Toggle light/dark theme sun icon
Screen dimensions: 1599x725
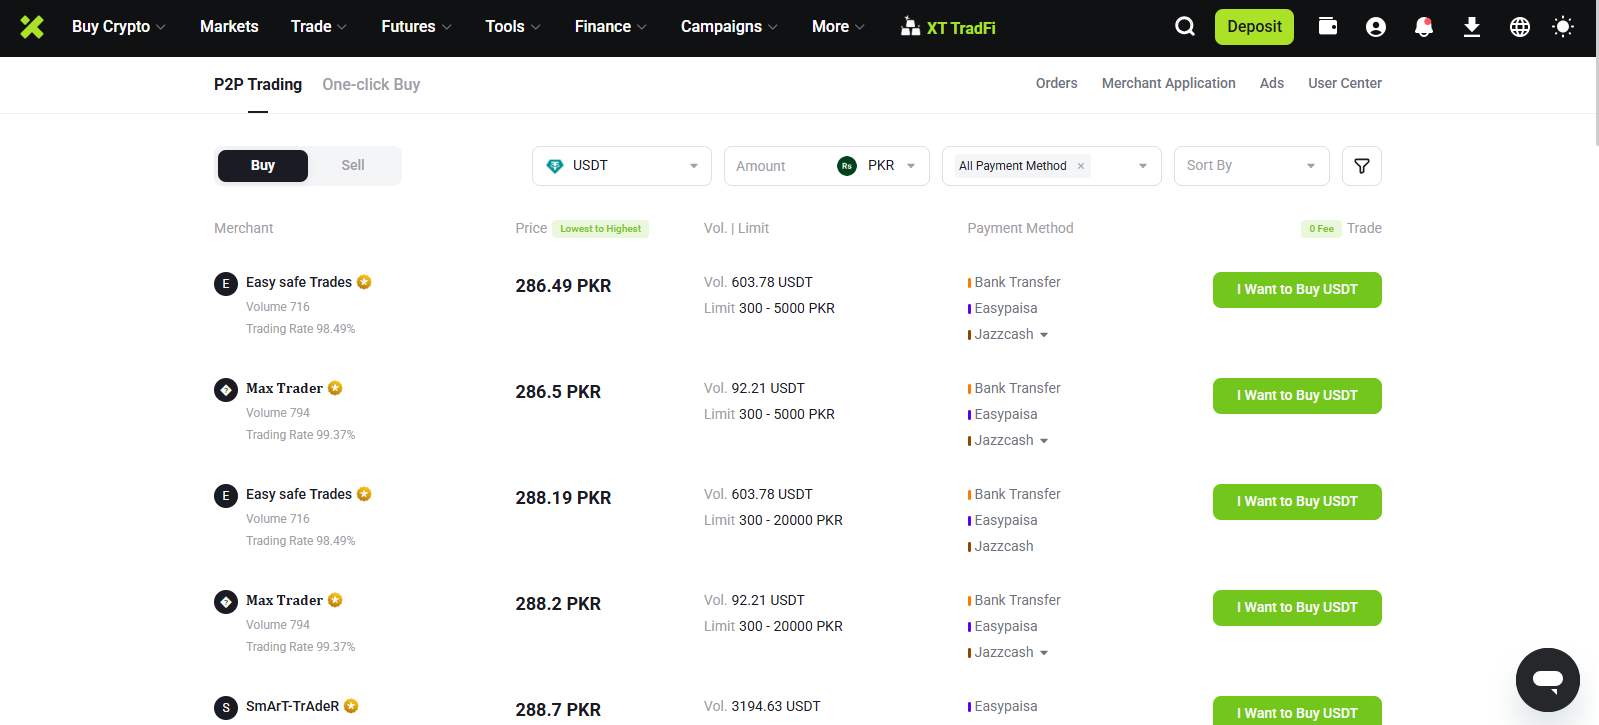1563,27
